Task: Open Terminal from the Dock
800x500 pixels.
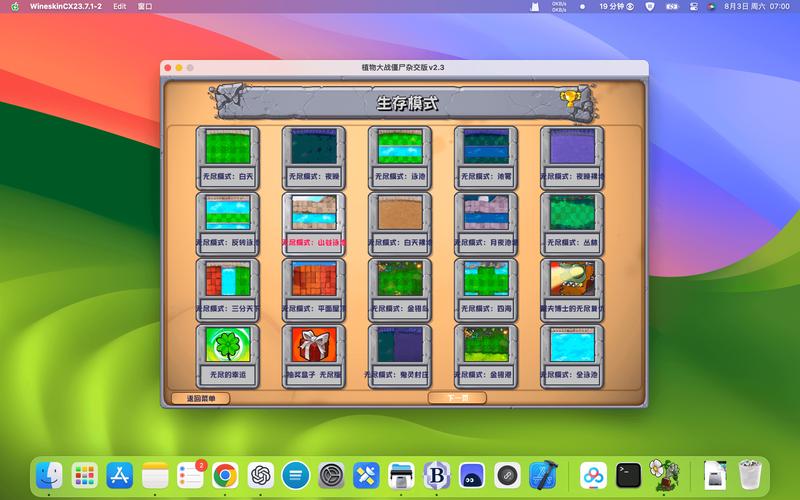Action: 628,474
